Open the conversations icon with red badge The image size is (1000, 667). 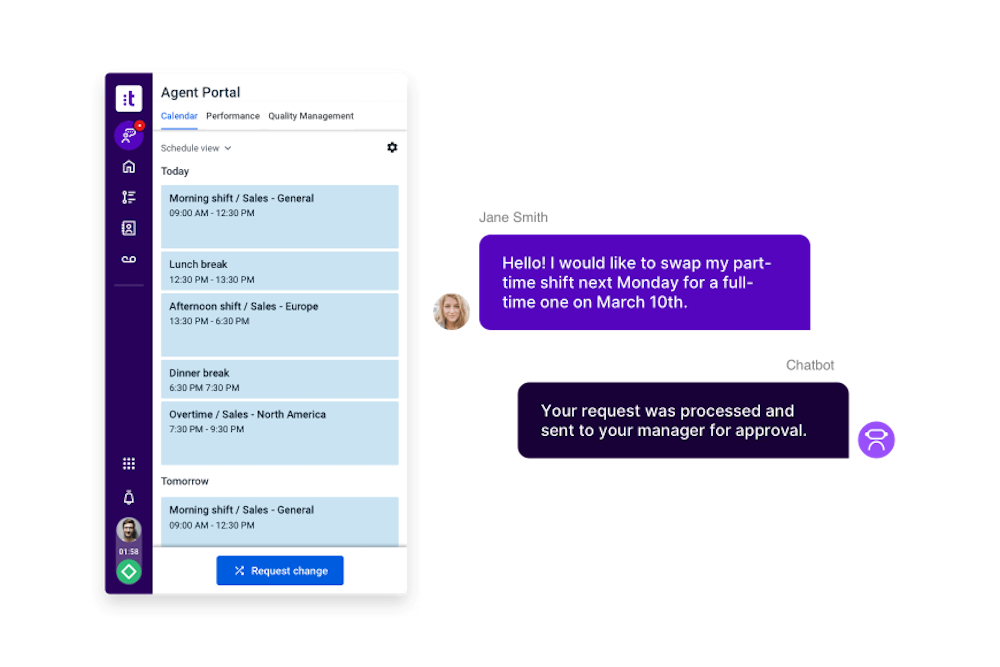pyautogui.click(x=129, y=135)
